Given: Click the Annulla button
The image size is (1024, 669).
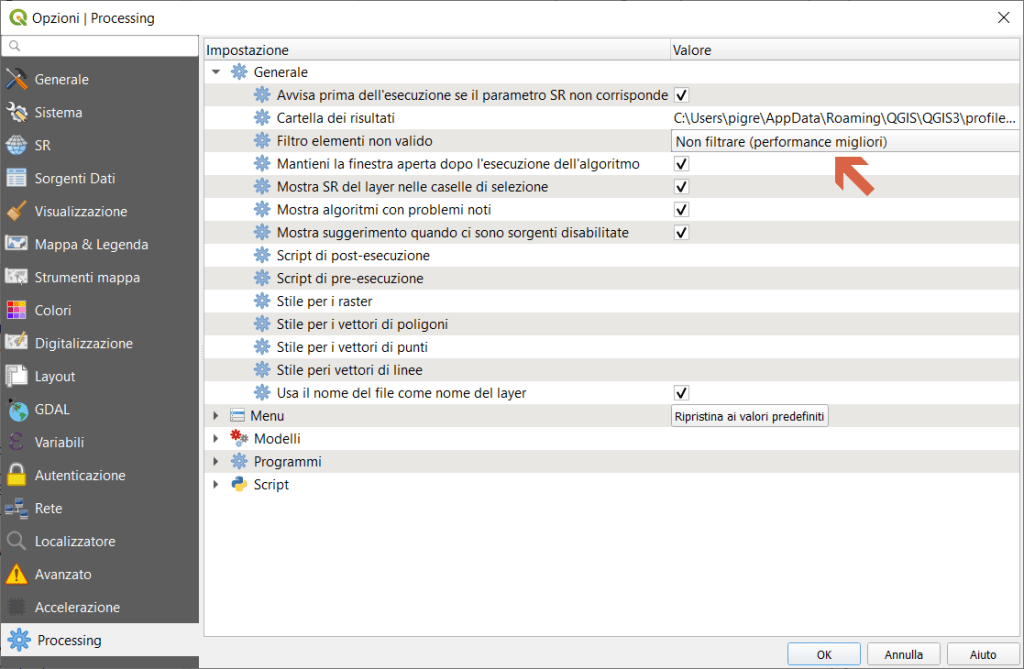Looking at the screenshot, I should (x=903, y=655).
